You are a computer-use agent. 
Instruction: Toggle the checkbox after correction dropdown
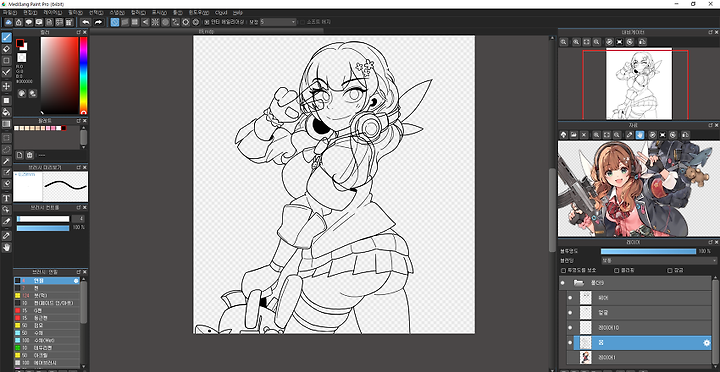tap(302, 22)
